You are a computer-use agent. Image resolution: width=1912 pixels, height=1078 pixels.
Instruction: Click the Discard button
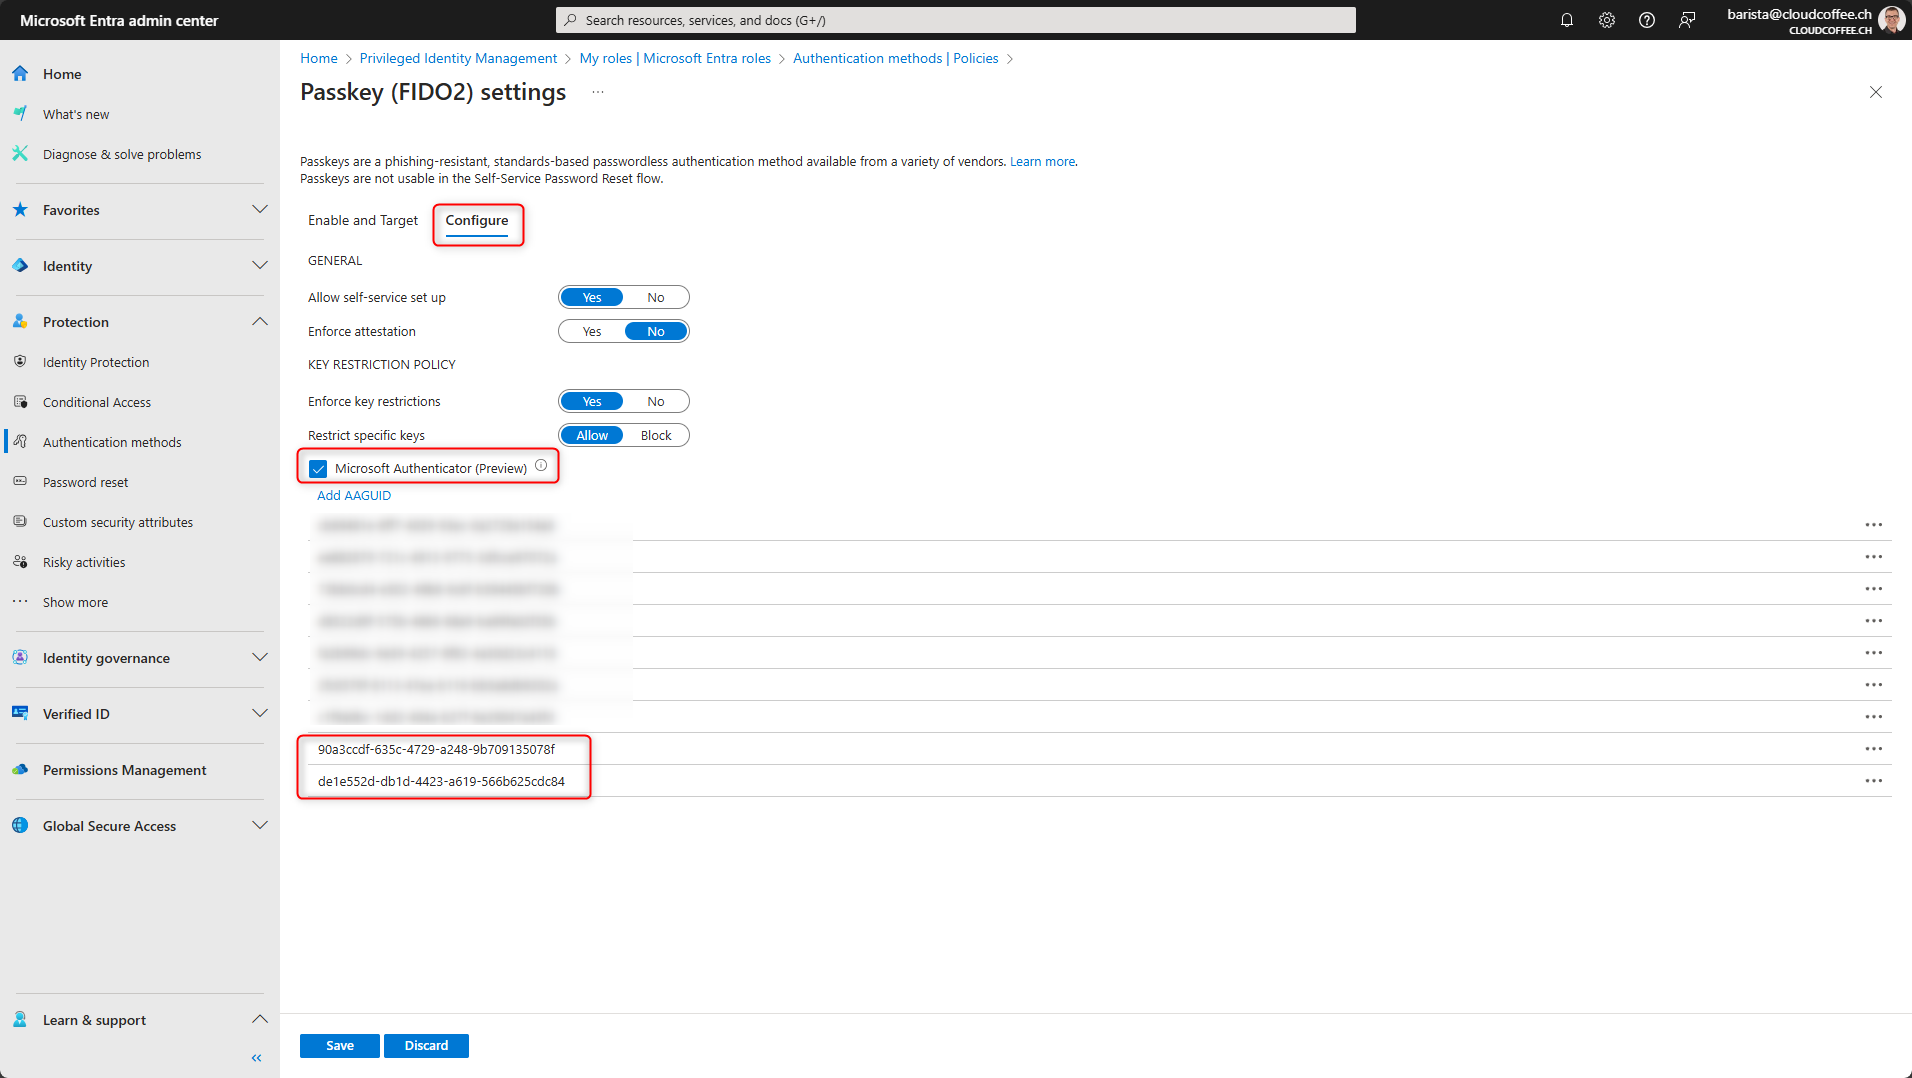pos(426,1046)
